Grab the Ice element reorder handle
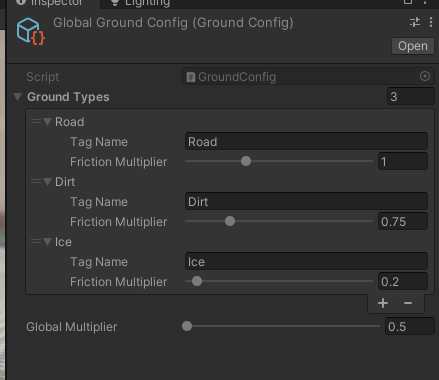 36,241
